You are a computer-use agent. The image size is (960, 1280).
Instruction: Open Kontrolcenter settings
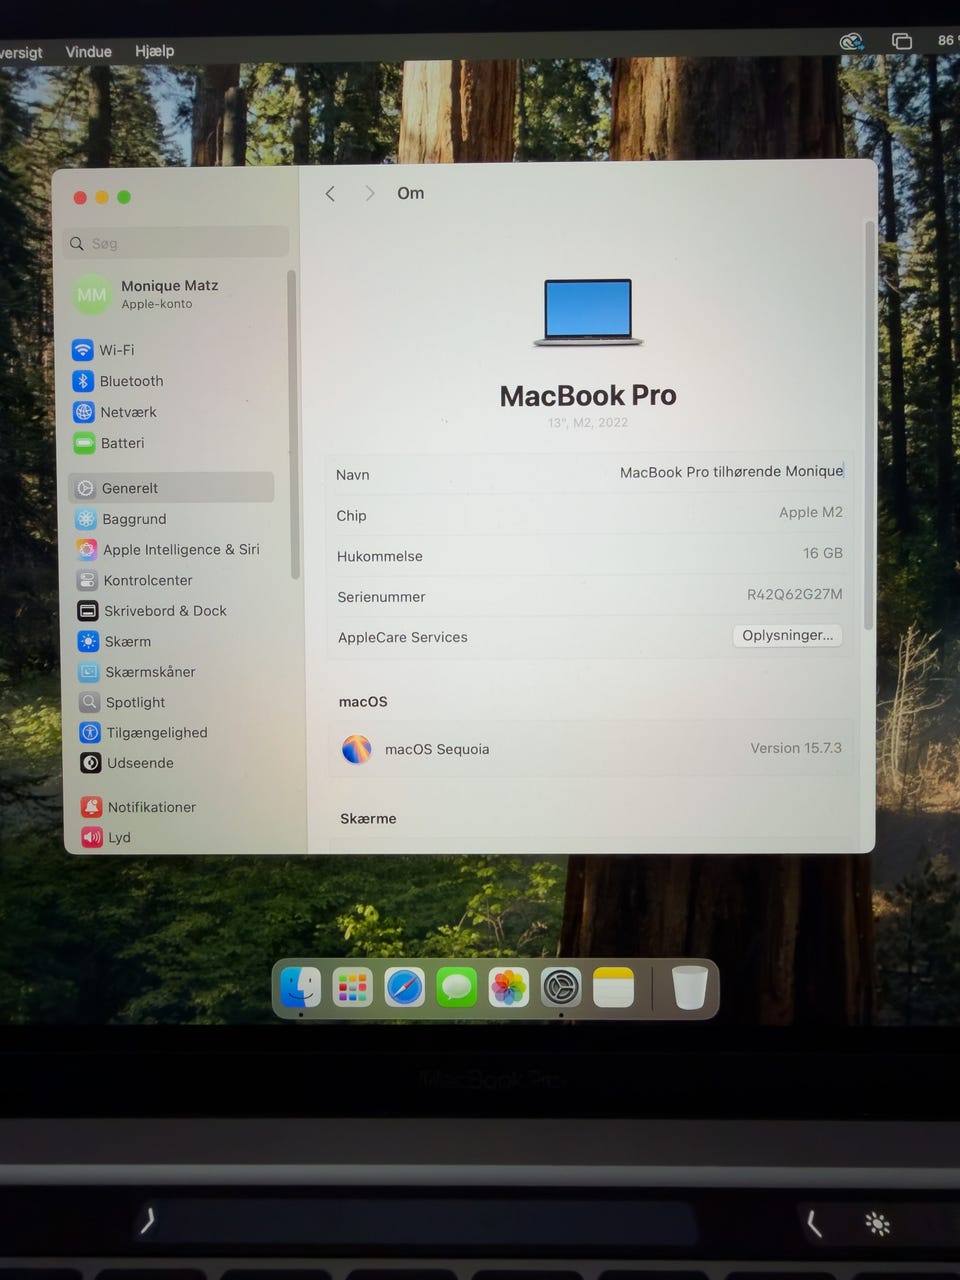(x=135, y=580)
